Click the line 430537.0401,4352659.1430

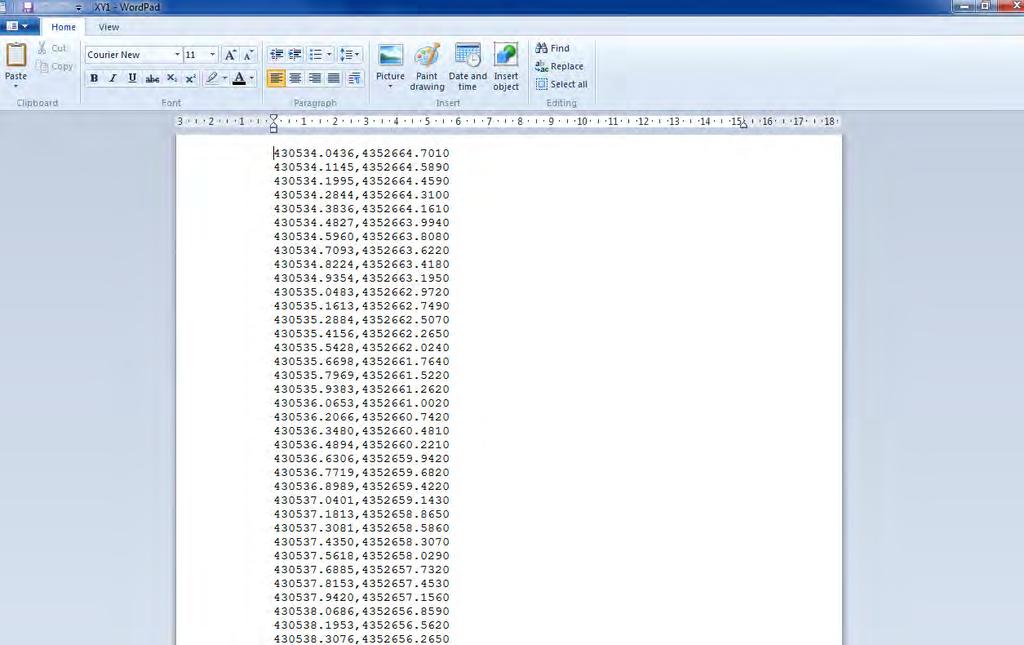tap(361, 500)
